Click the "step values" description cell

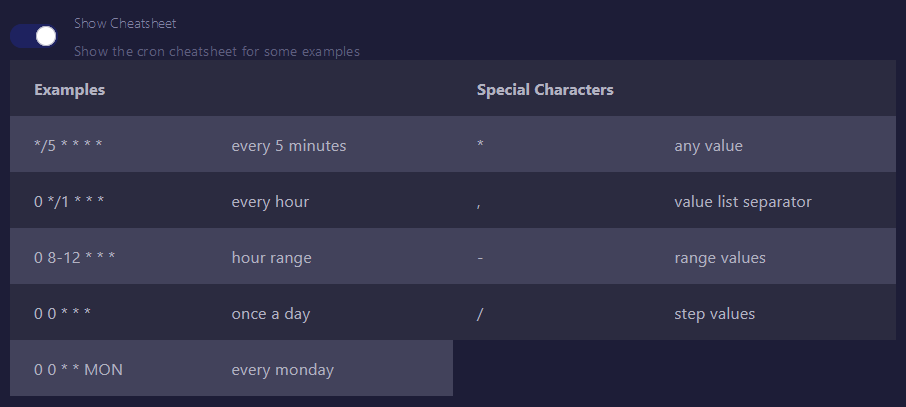715,314
